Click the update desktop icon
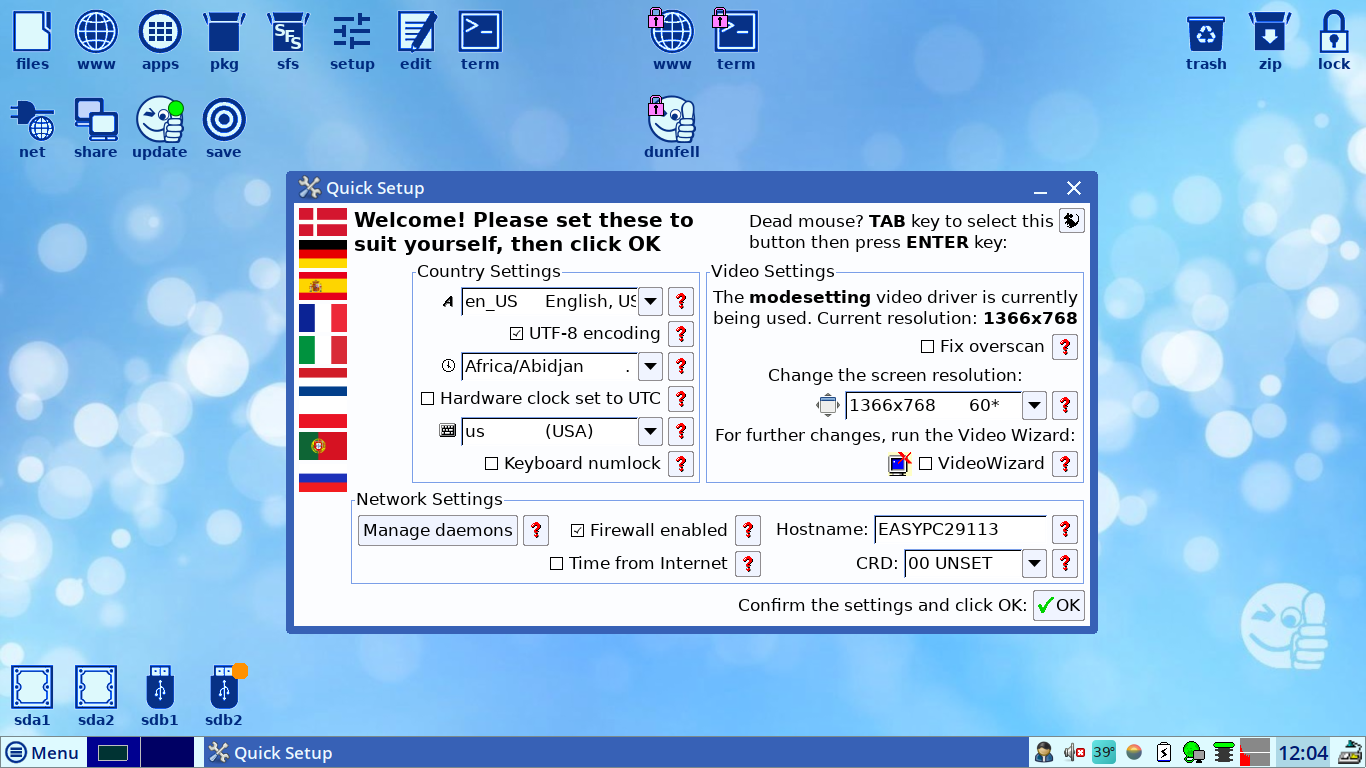This screenshot has height=768, width=1366. pyautogui.click(x=160, y=128)
